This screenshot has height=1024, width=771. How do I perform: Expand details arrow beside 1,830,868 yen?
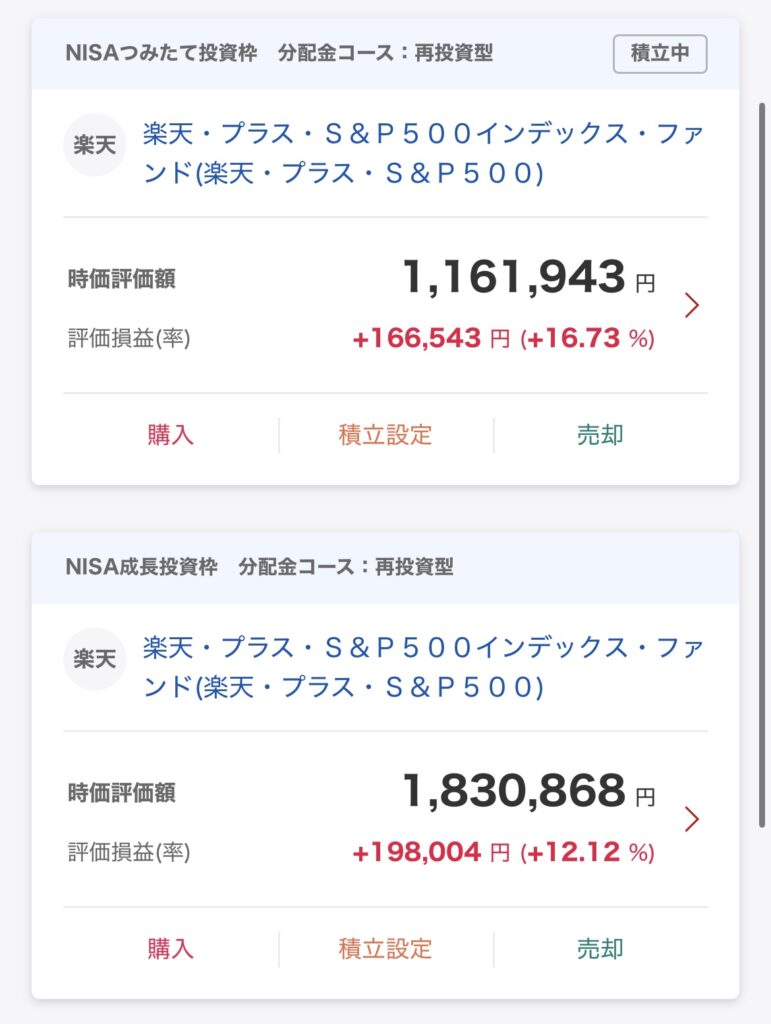click(x=691, y=819)
